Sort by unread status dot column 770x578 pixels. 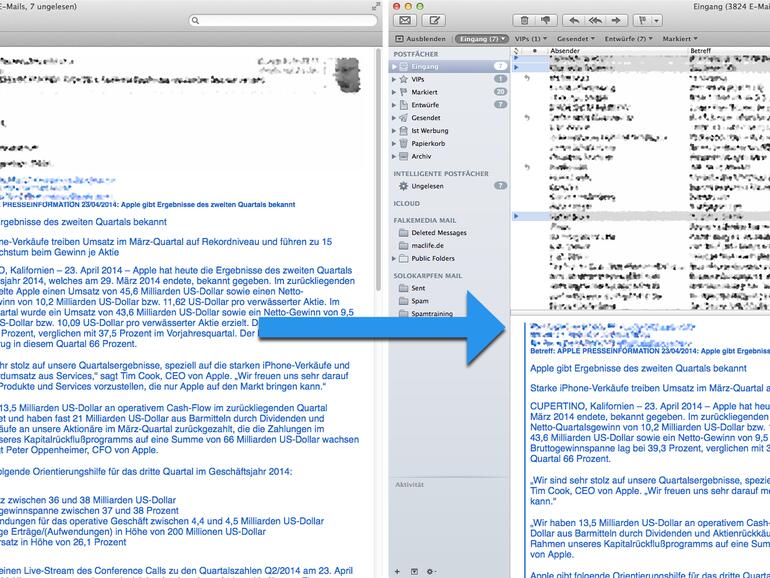coord(534,51)
